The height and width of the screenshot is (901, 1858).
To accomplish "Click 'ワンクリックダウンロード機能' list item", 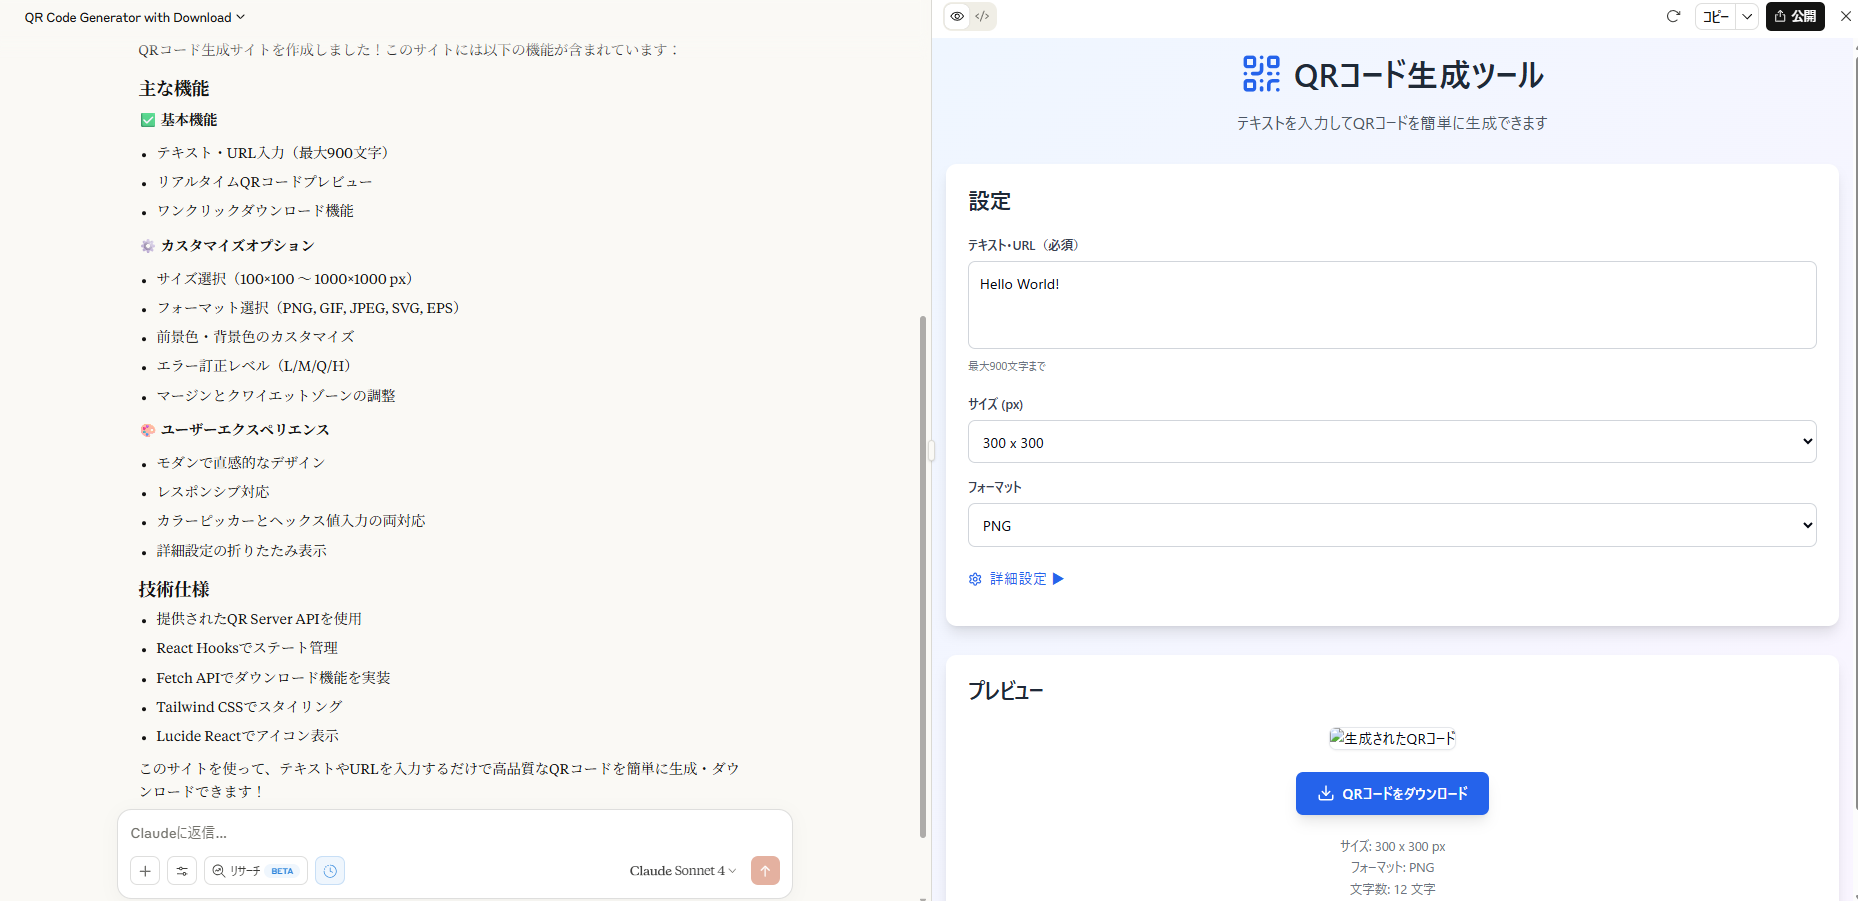I will [255, 211].
